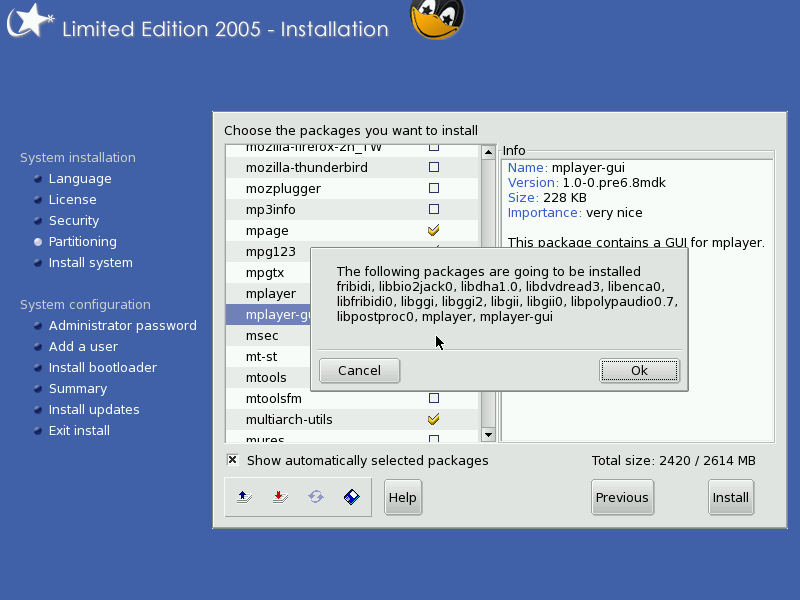Select the mplayer package row
800x600 pixels.
pos(268,293)
